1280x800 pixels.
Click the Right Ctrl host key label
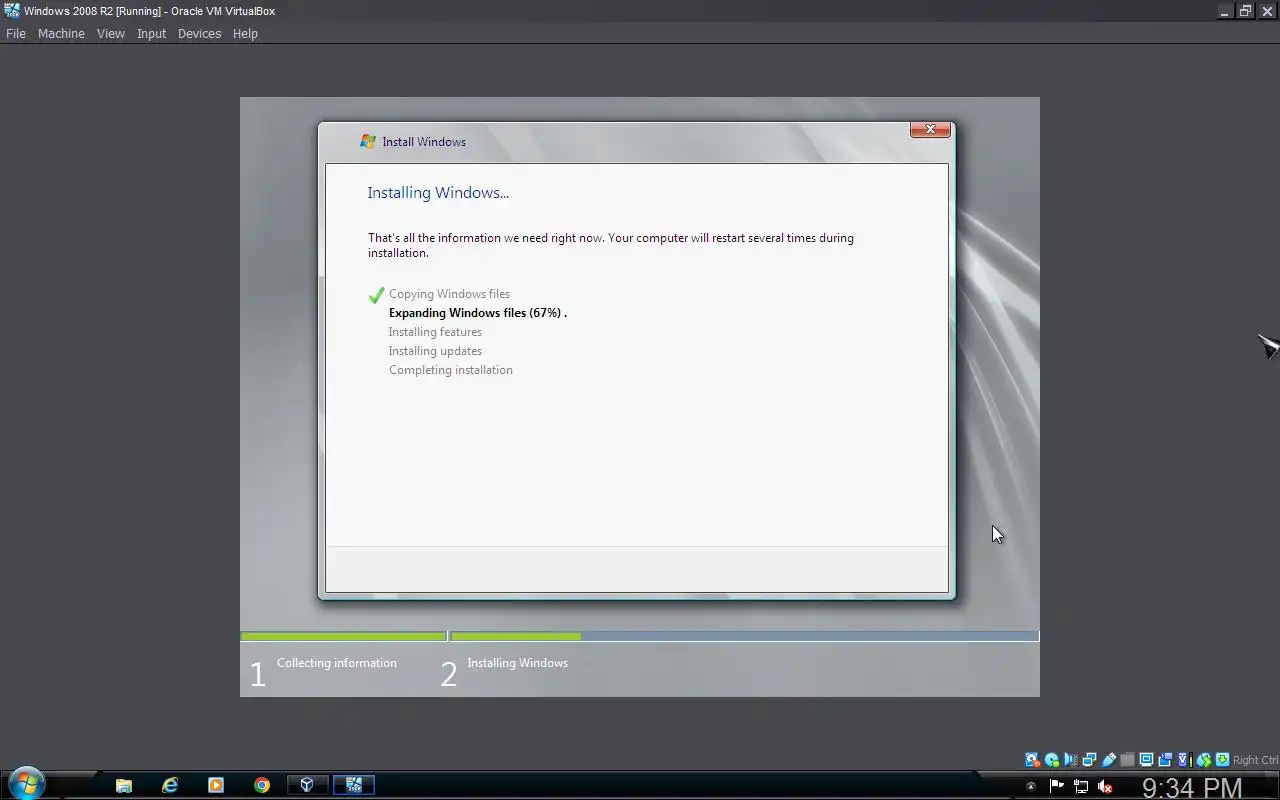pyautogui.click(x=1255, y=760)
